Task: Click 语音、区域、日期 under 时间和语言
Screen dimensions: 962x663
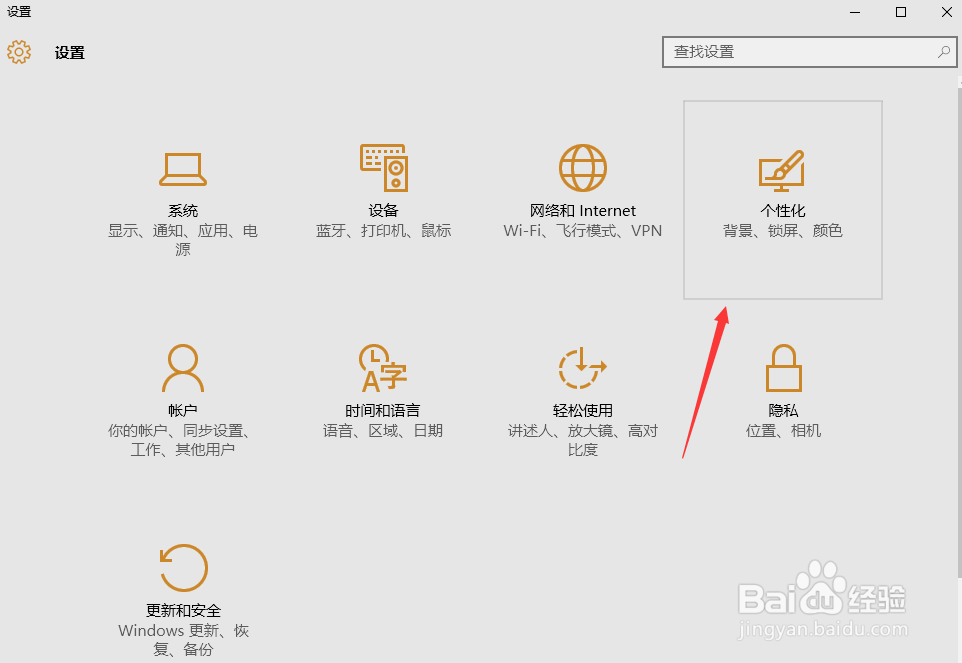Action: point(382,430)
